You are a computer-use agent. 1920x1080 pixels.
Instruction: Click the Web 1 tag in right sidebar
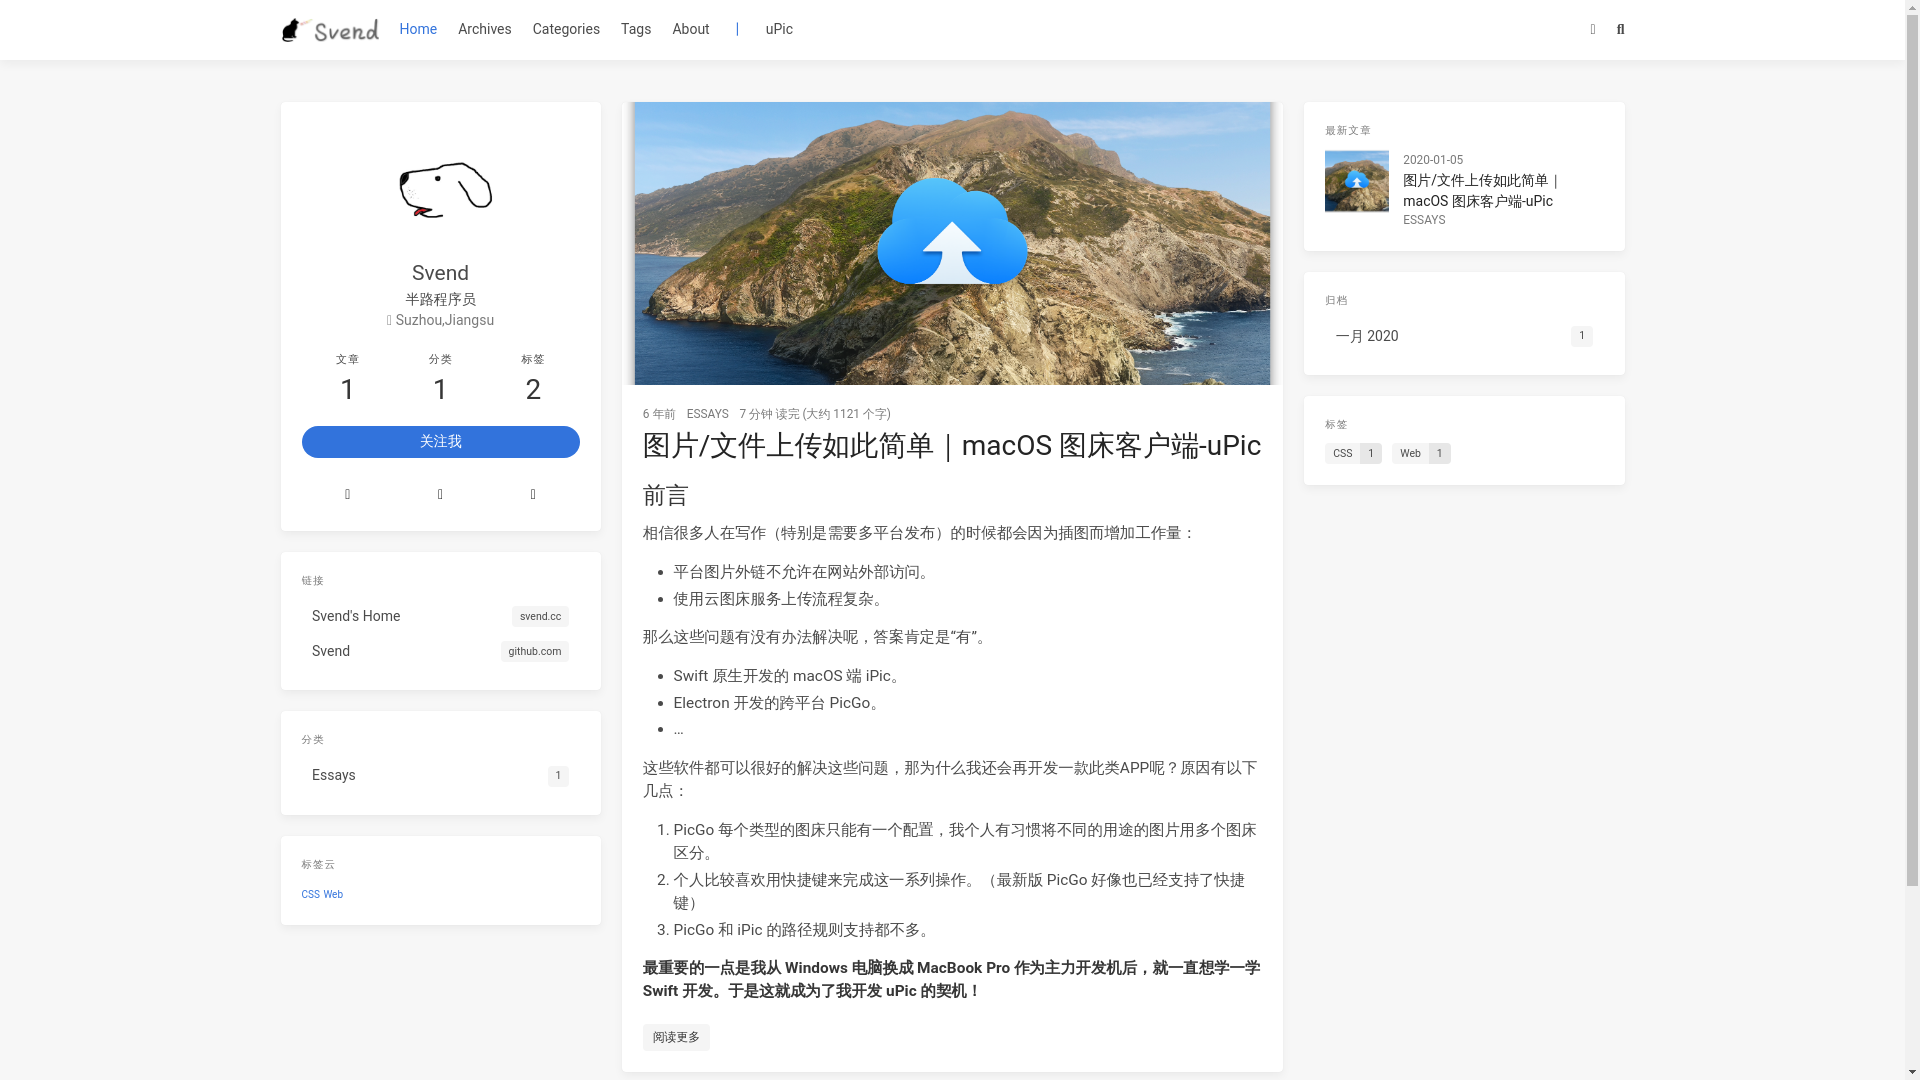[x=1421, y=454]
